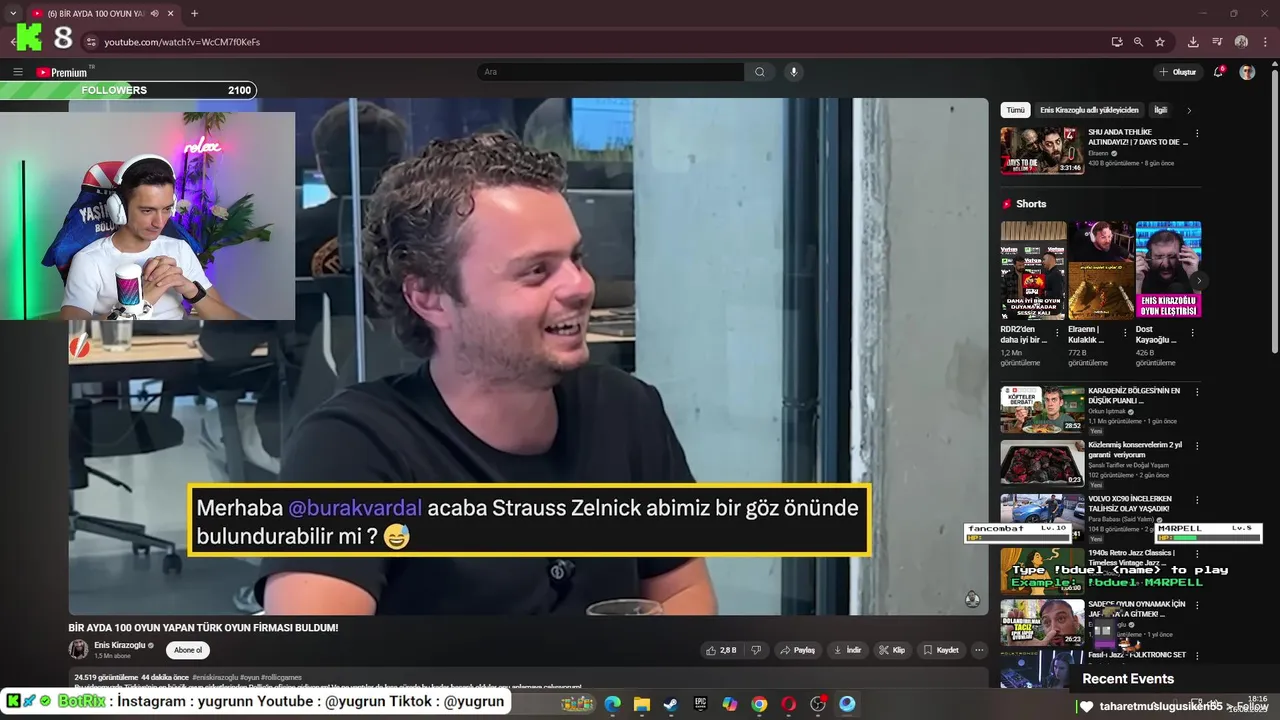
Task: Open options for RDR2 short
Action: click(x=1058, y=332)
